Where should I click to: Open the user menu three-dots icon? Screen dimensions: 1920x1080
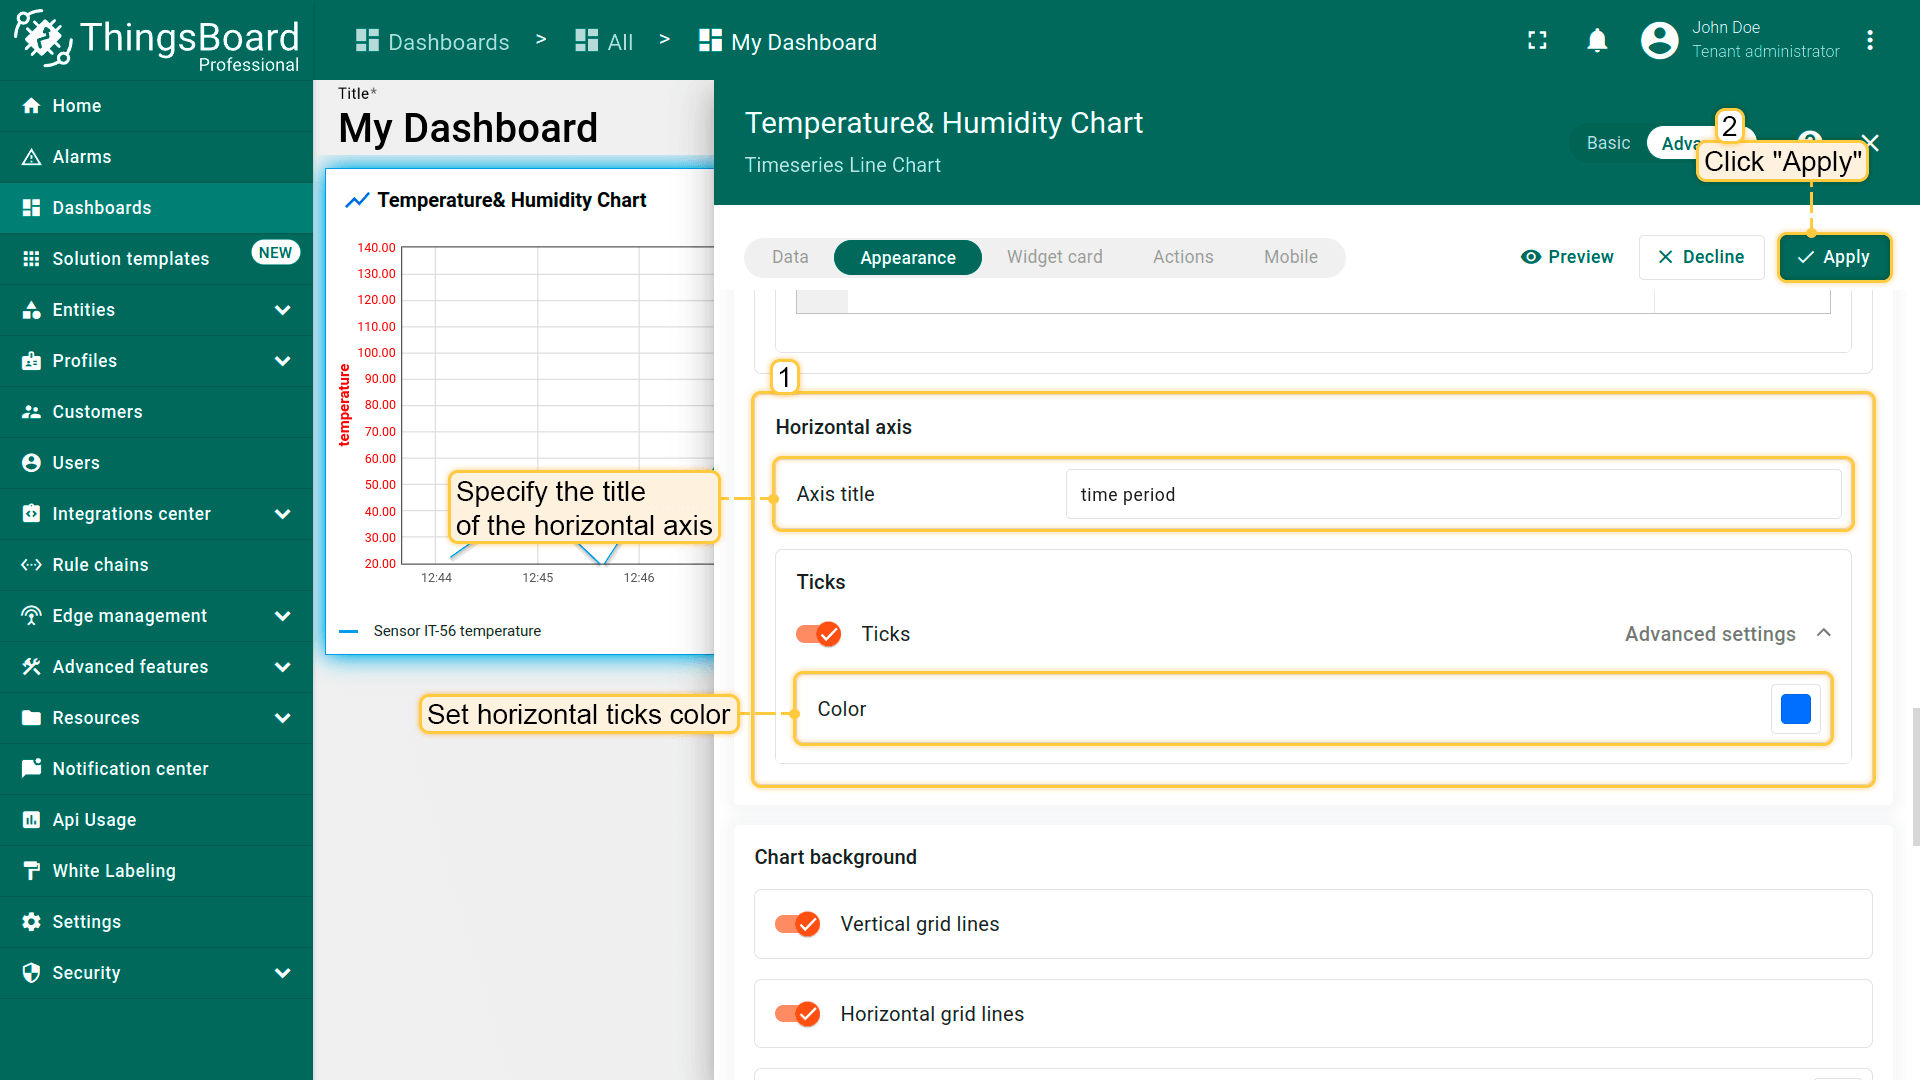pyautogui.click(x=1869, y=40)
